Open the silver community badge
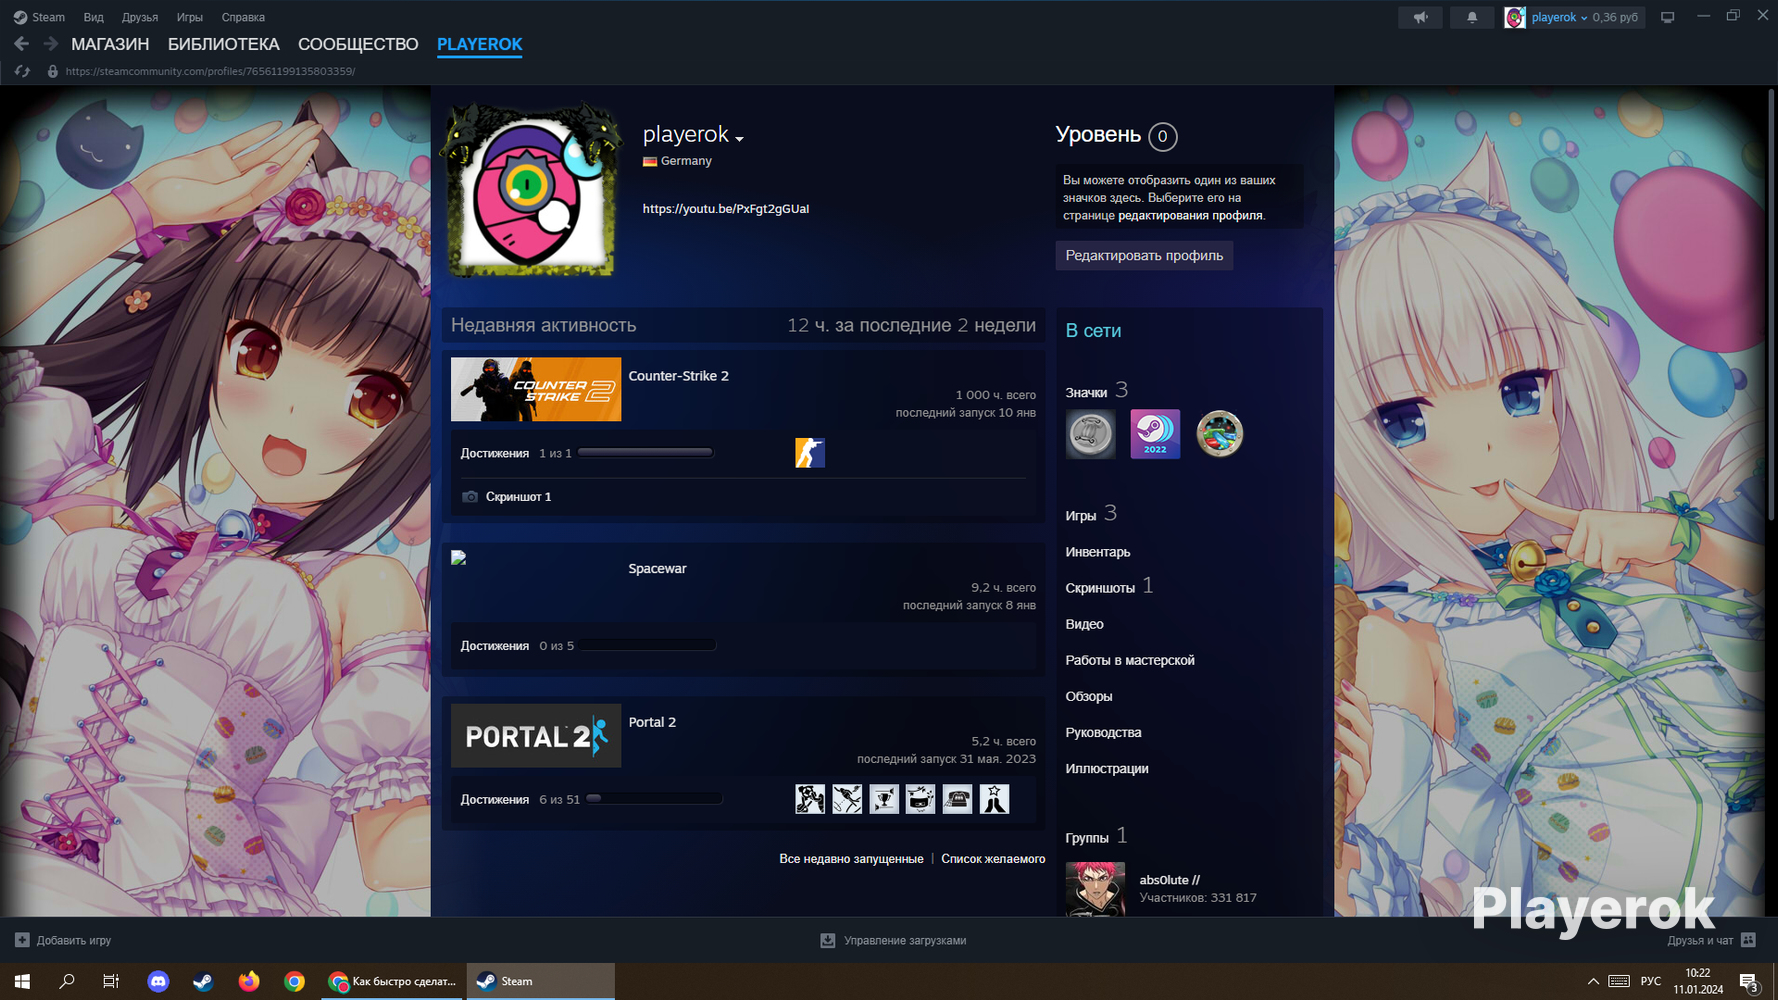Image resolution: width=1778 pixels, height=1000 pixels. (x=1090, y=434)
